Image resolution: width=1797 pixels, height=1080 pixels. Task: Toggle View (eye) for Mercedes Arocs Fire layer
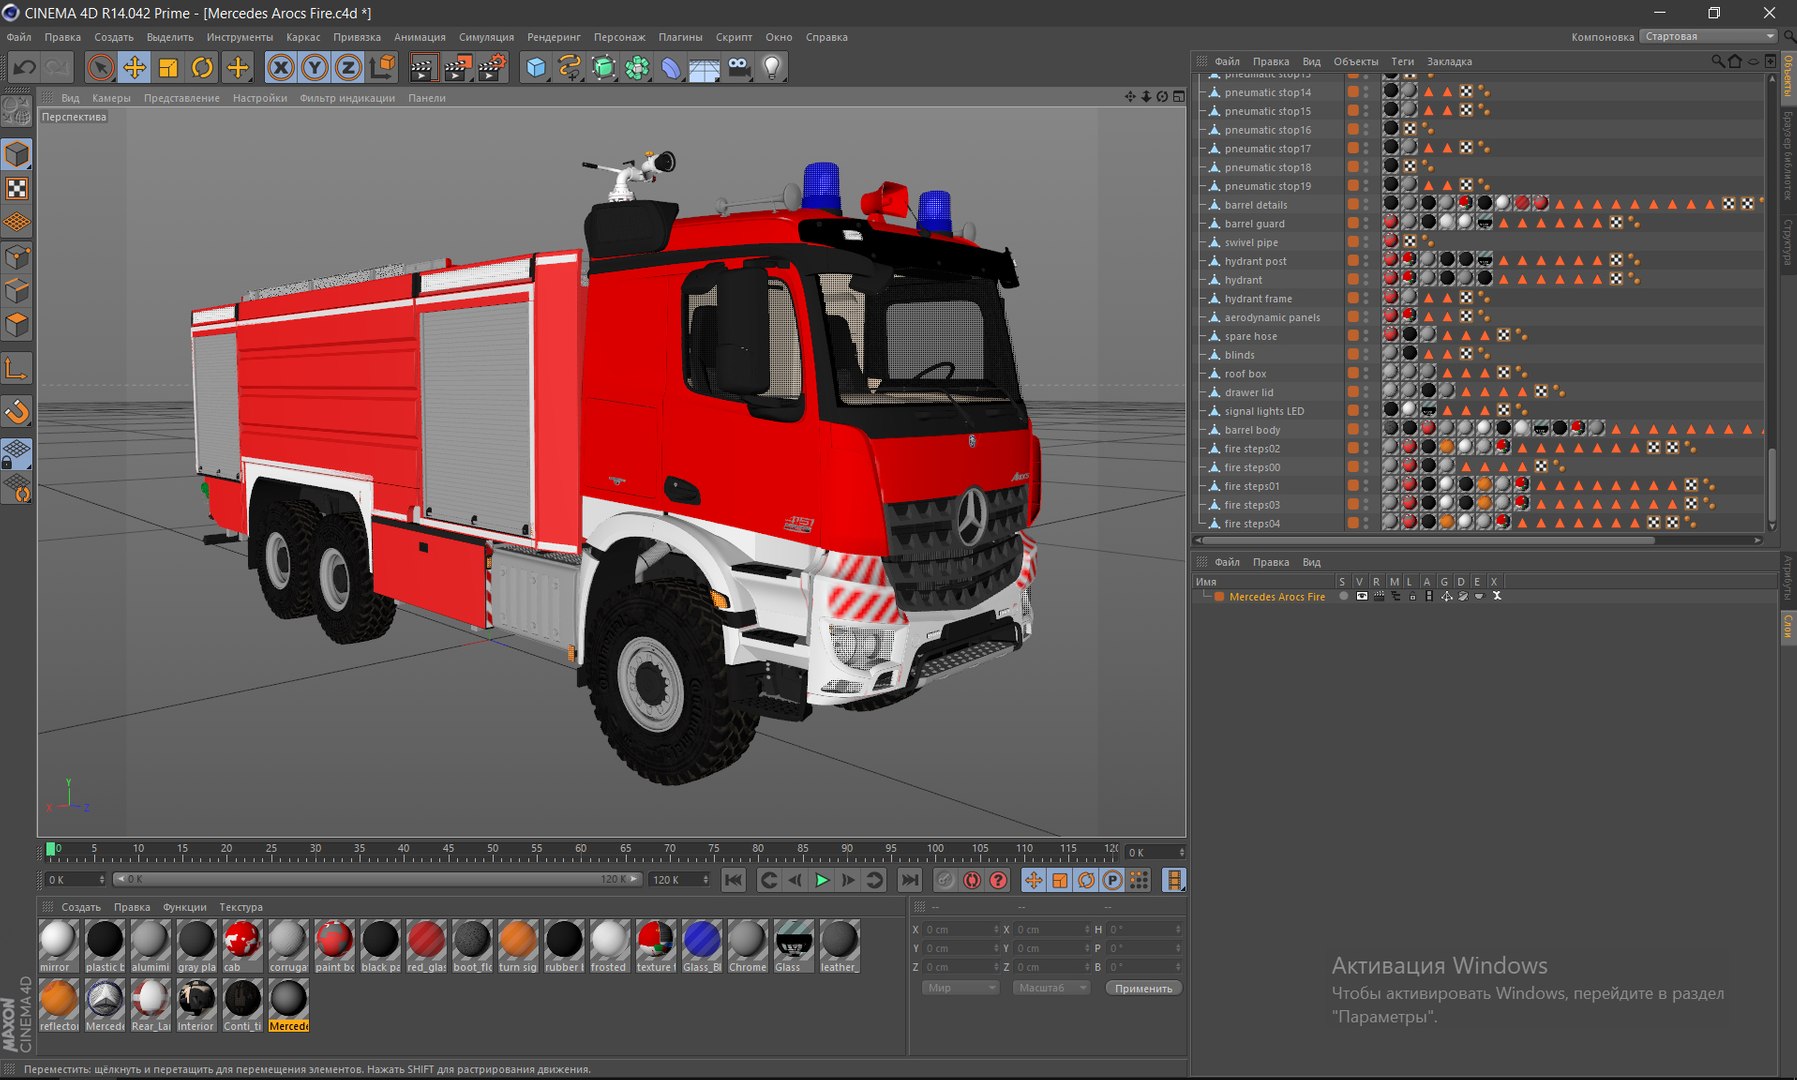[1361, 596]
